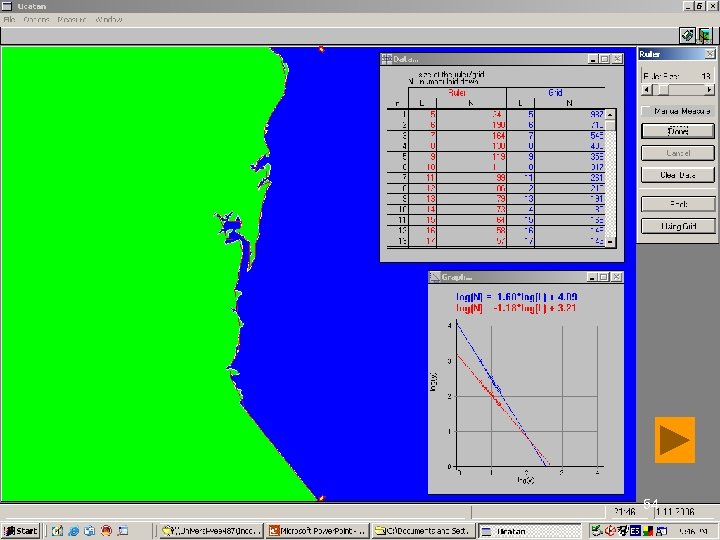
Task: Switch to Microsoft PowerPoint taskbar button
Action: coord(318,531)
